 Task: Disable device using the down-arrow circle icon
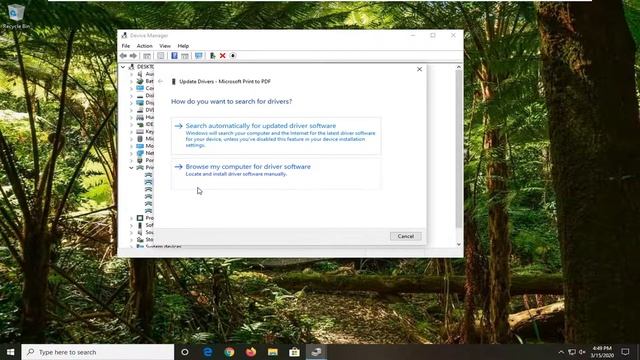233,56
